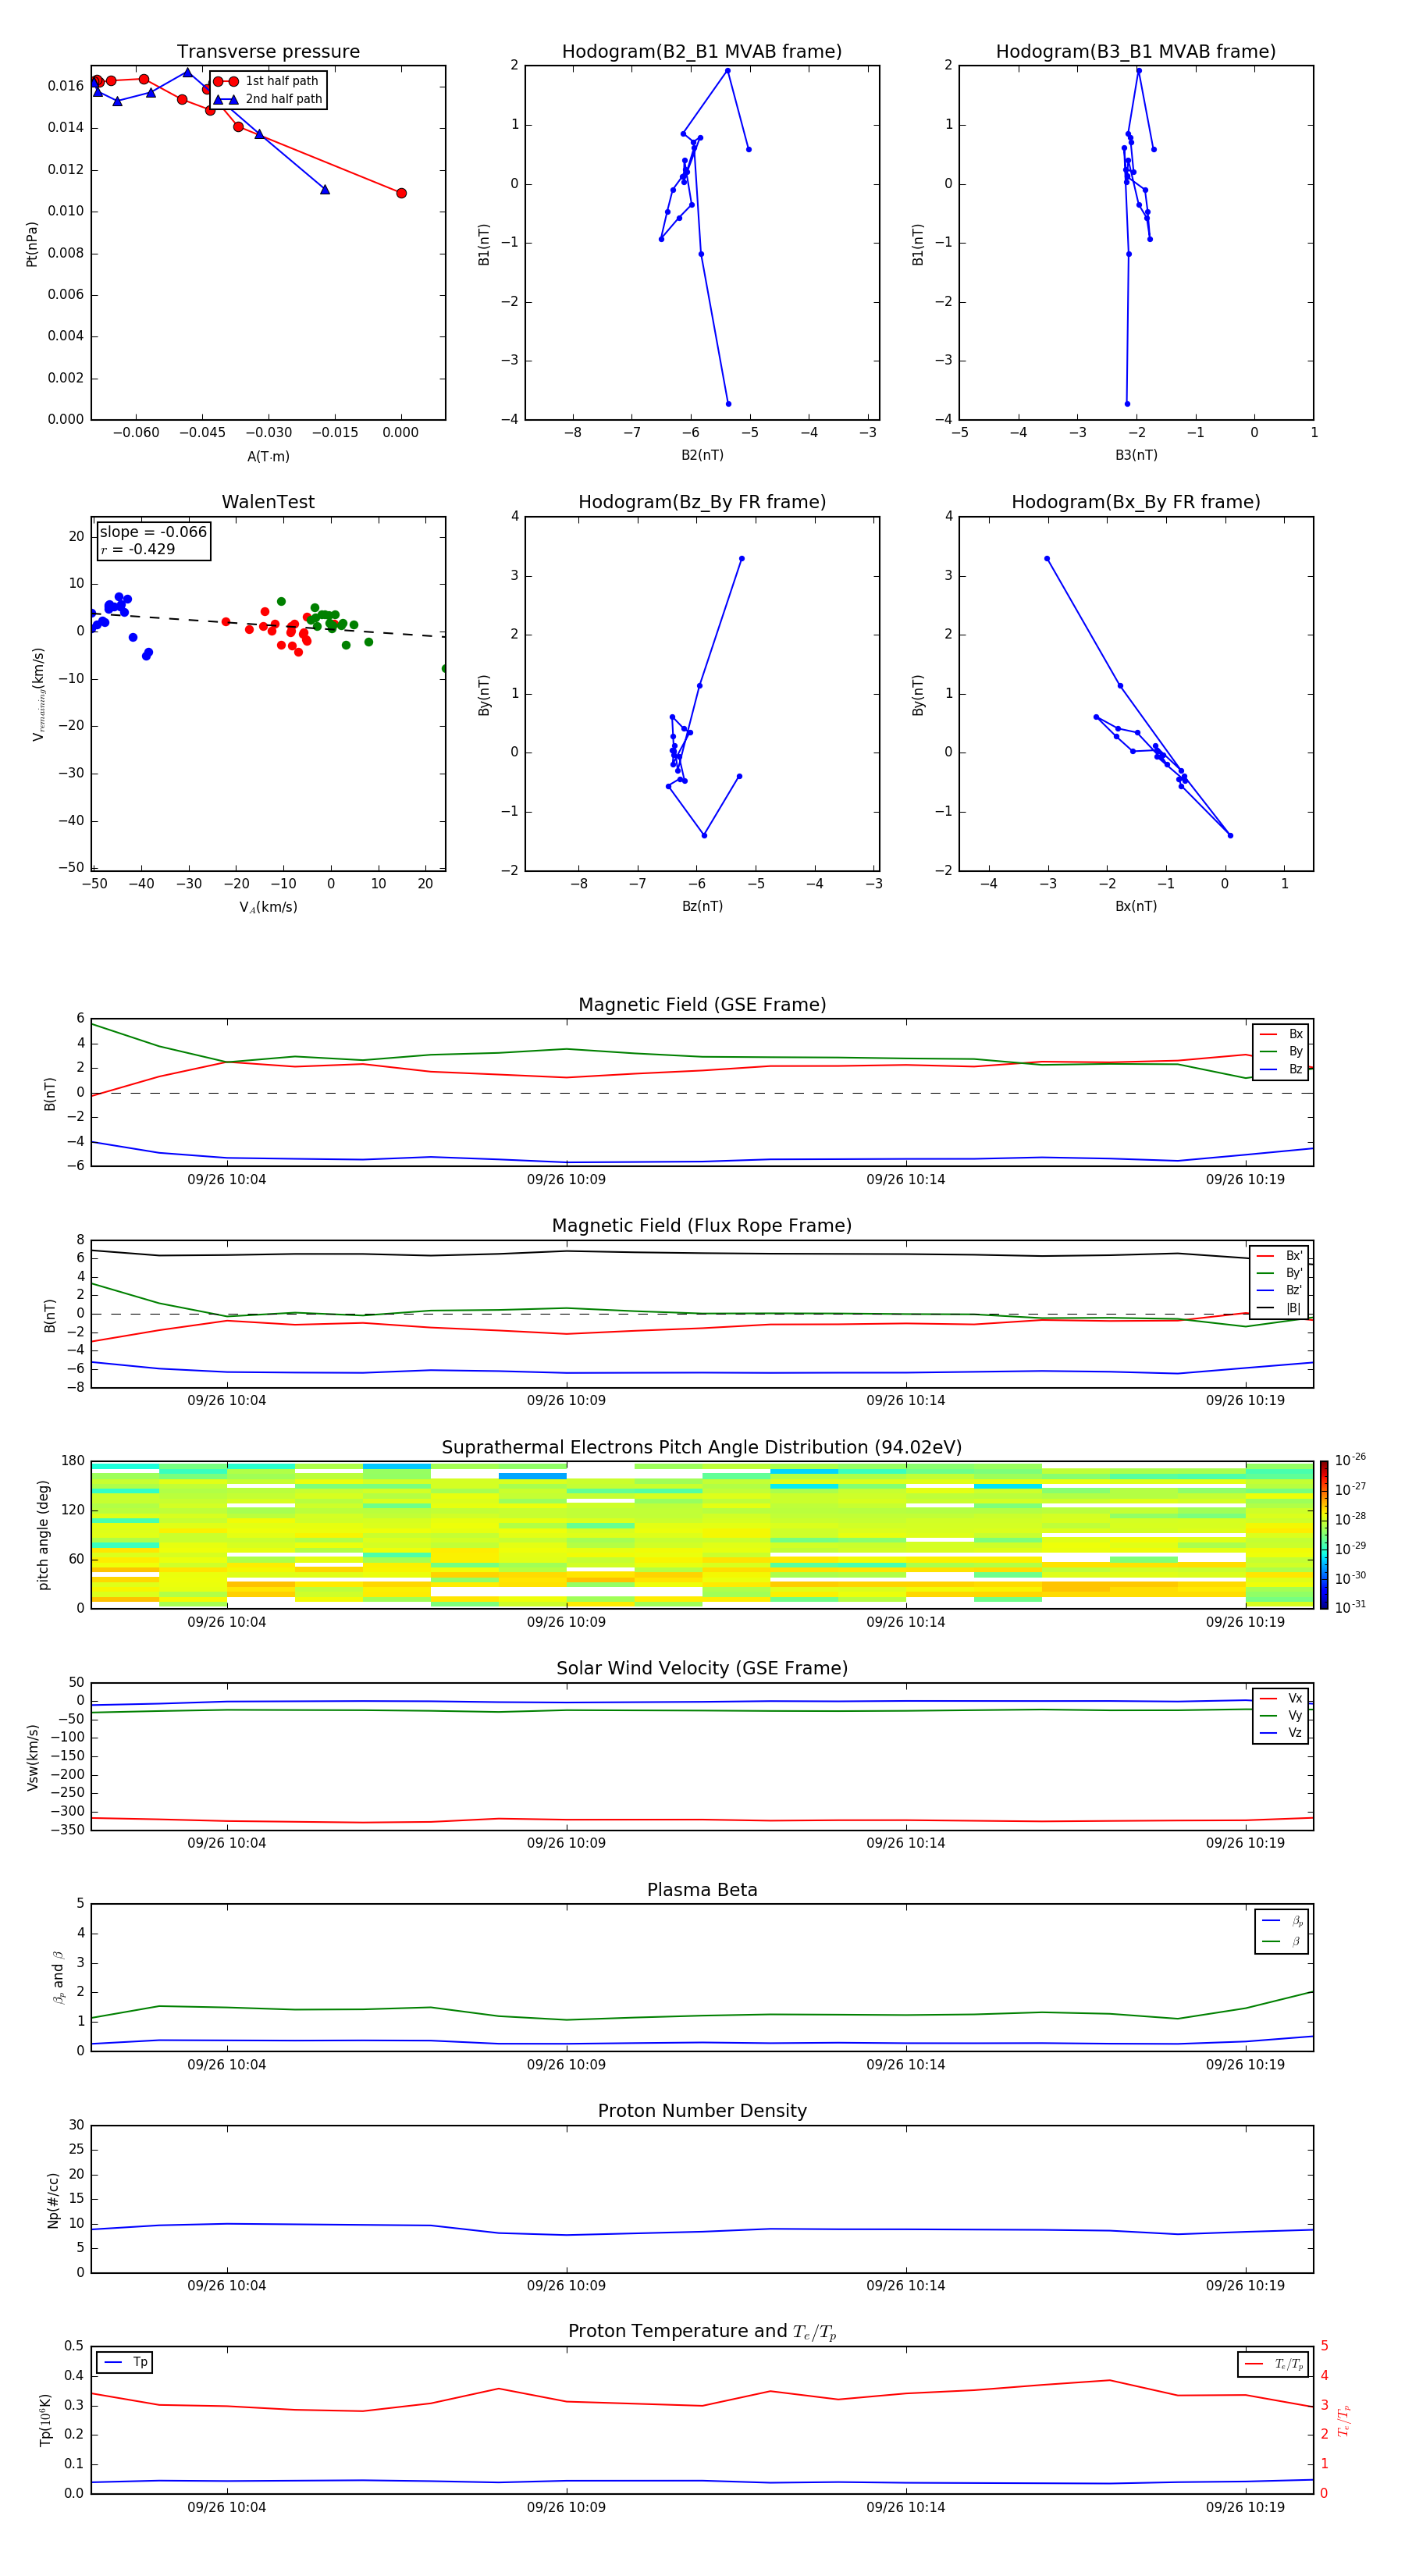Viewport: 1405px width, 2576px height.
Task: Click the β legend entry in Plasma Beta
Action: click(1282, 1941)
